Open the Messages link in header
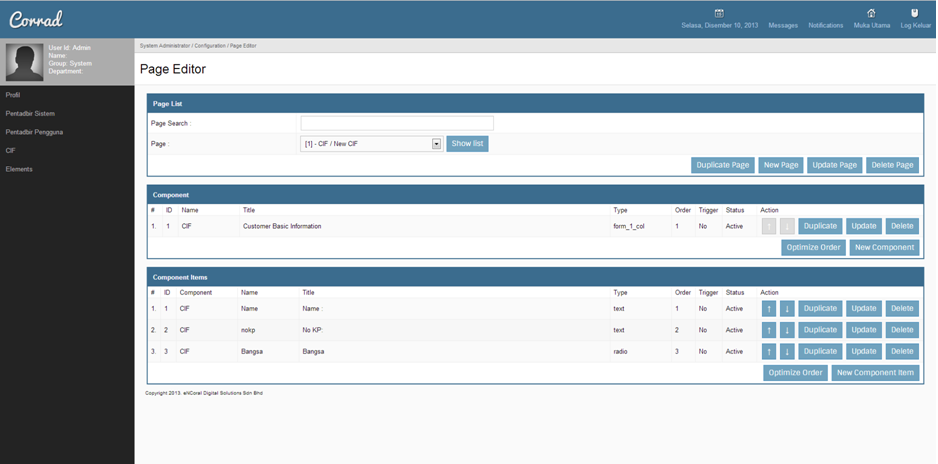The height and width of the screenshot is (464, 938). [x=783, y=25]
